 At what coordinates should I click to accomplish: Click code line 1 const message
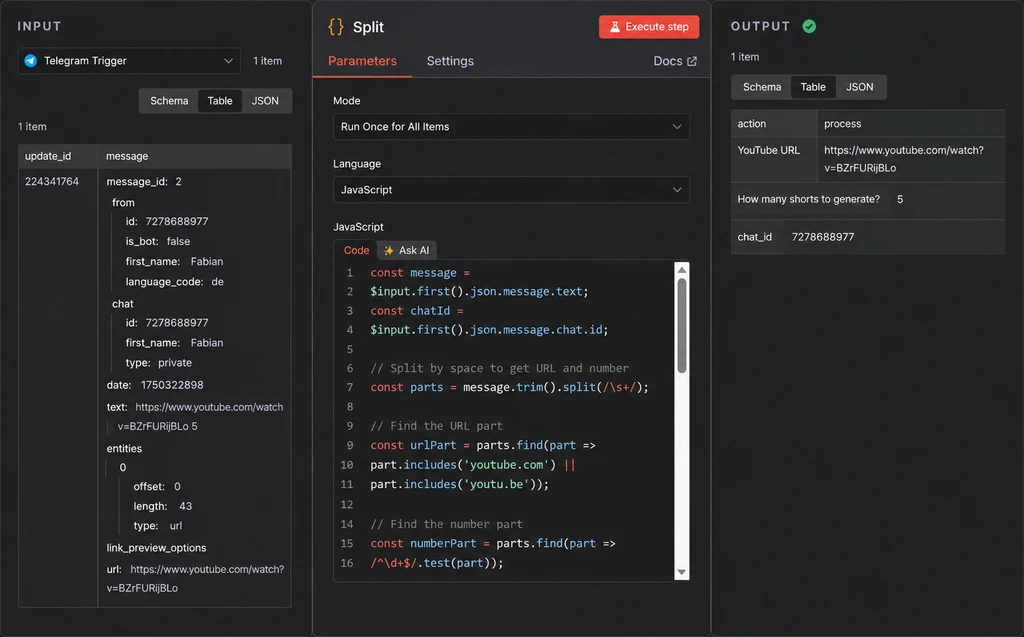tap(420, 272)
